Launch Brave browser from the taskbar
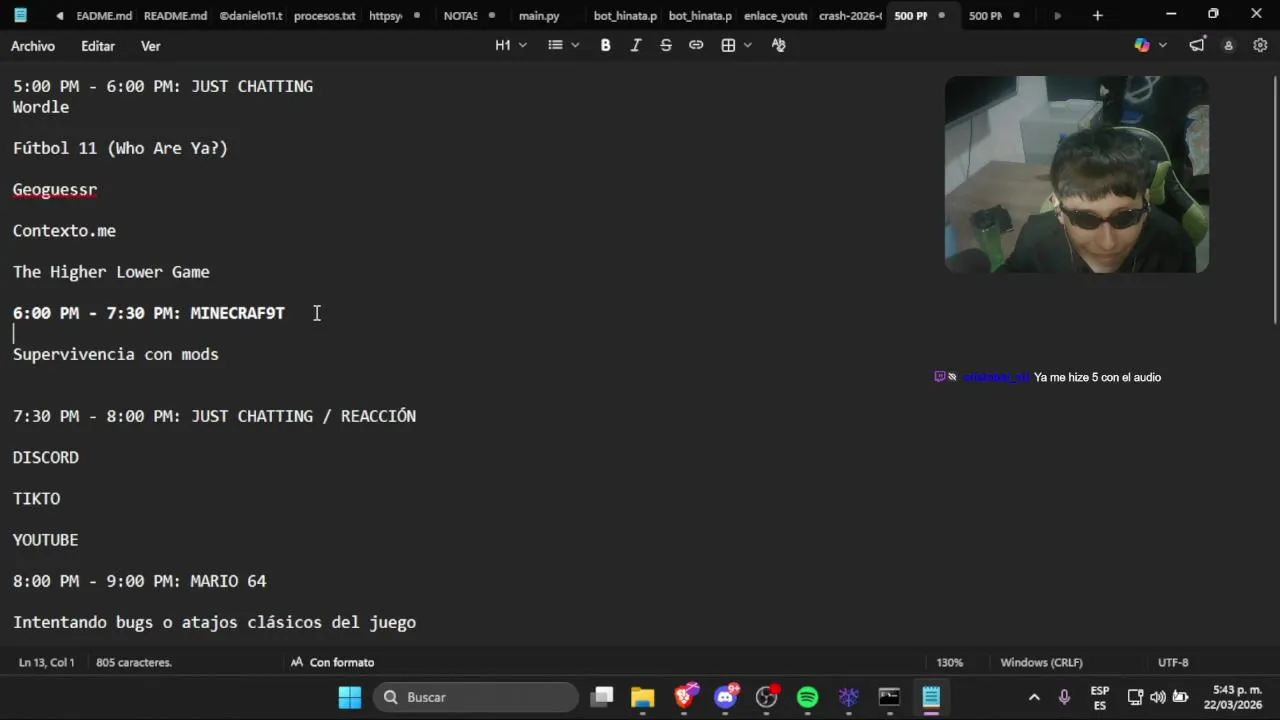The width and height of the screenshot is (1280, 720). (x=685, y=697)
